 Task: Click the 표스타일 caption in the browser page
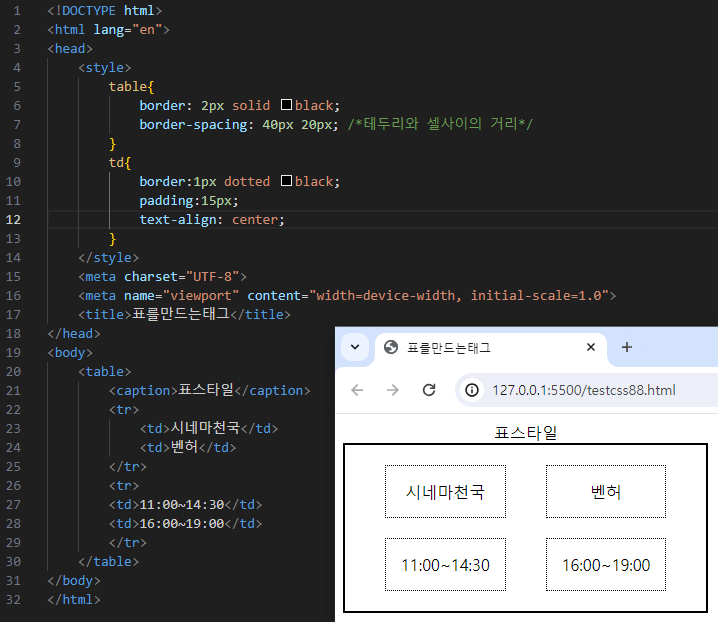(525, 432)
